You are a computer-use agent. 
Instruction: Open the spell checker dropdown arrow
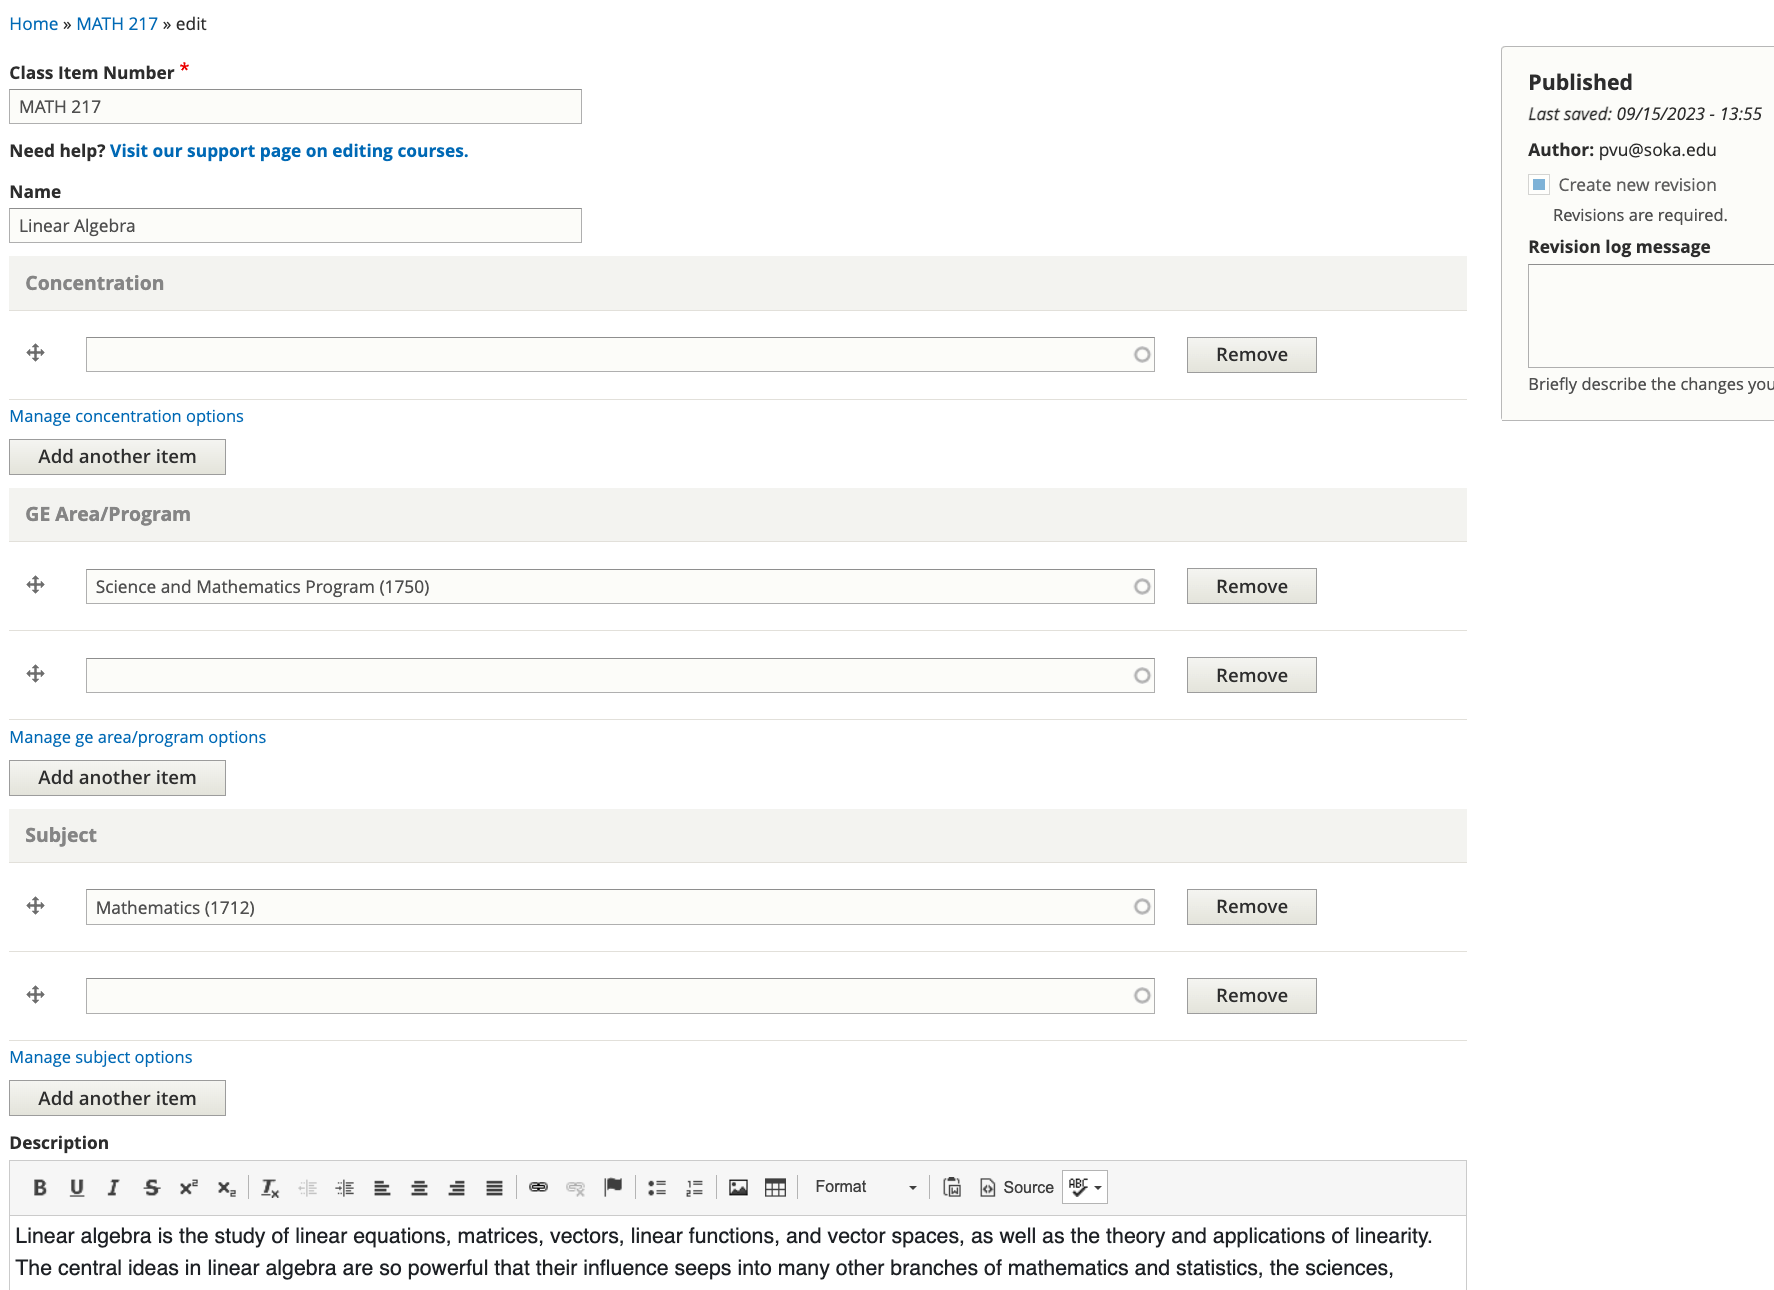coord(1098,1187)
